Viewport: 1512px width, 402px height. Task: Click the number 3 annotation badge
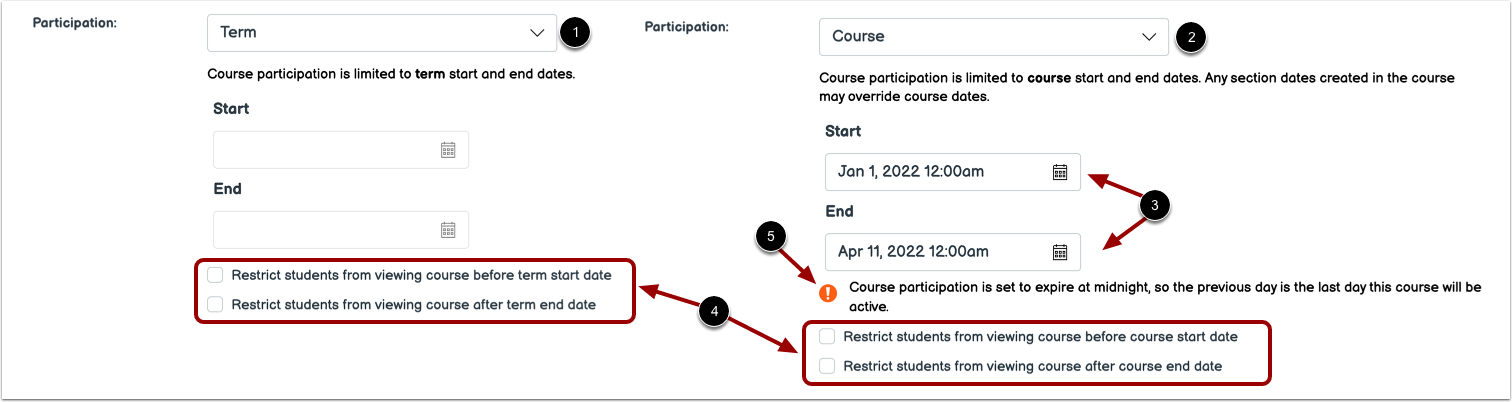(1155, 206)
